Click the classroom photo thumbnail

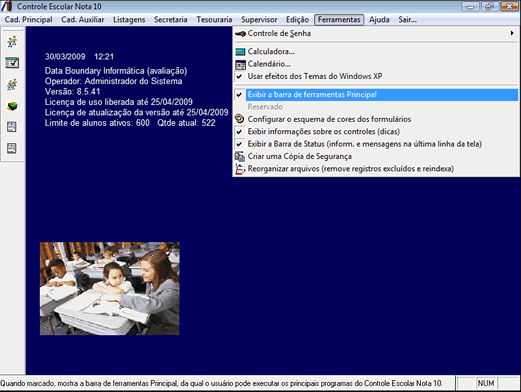(110, 289)
